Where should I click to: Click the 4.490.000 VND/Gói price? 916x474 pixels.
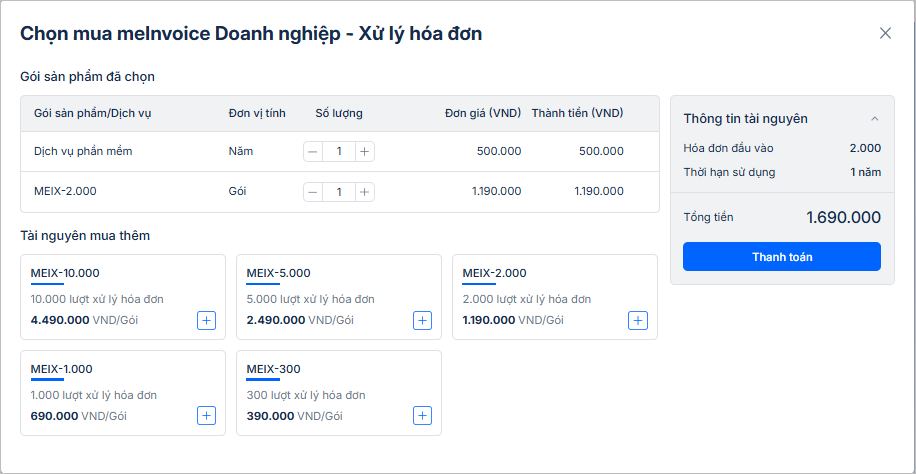click(x=84, y=320)
